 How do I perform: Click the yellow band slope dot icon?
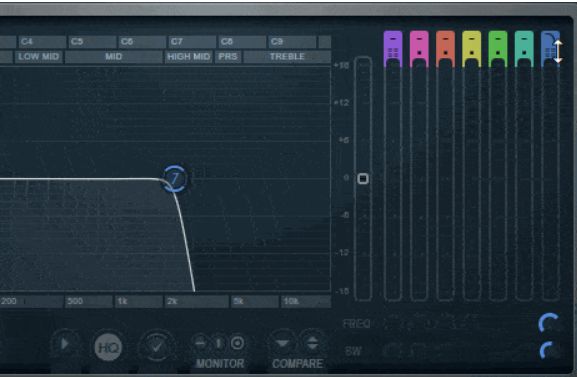tap(471, 53)
